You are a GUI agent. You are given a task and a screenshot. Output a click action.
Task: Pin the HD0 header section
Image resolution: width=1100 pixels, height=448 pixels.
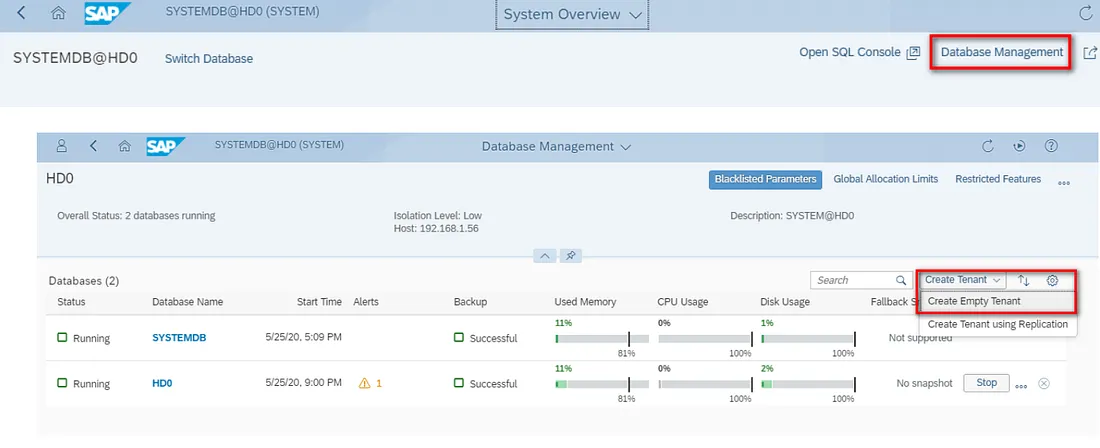(x=570, y=255)
